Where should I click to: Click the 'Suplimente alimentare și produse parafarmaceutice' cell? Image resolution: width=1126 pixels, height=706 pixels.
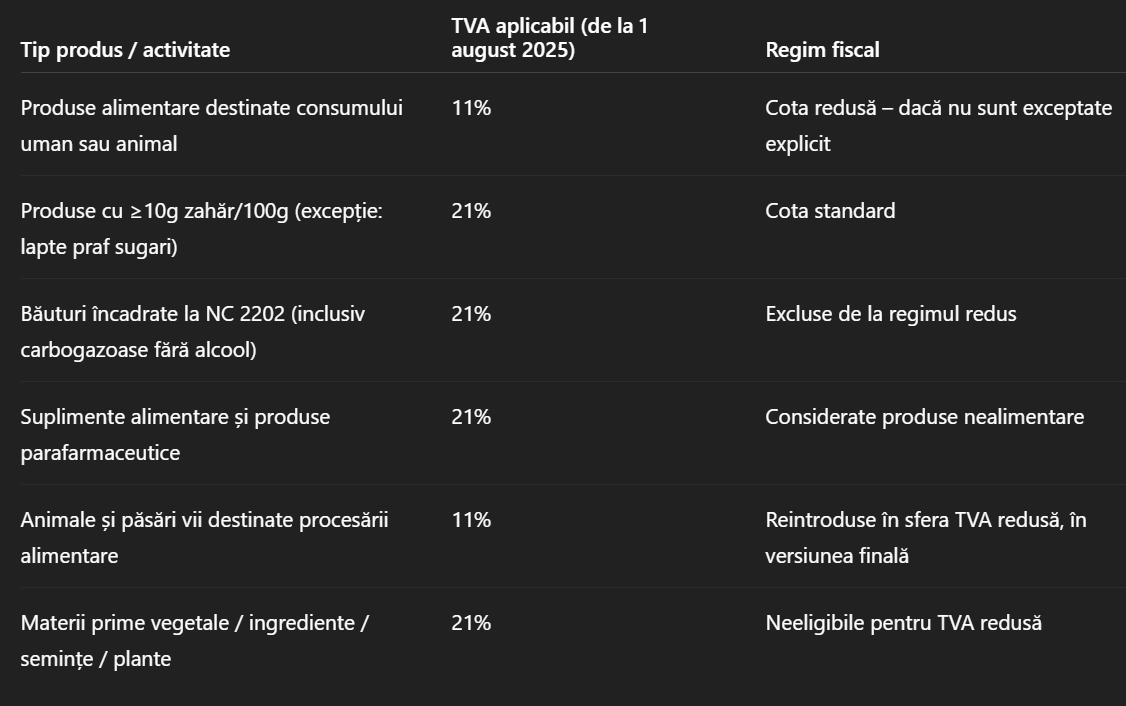tap(175, 435)
